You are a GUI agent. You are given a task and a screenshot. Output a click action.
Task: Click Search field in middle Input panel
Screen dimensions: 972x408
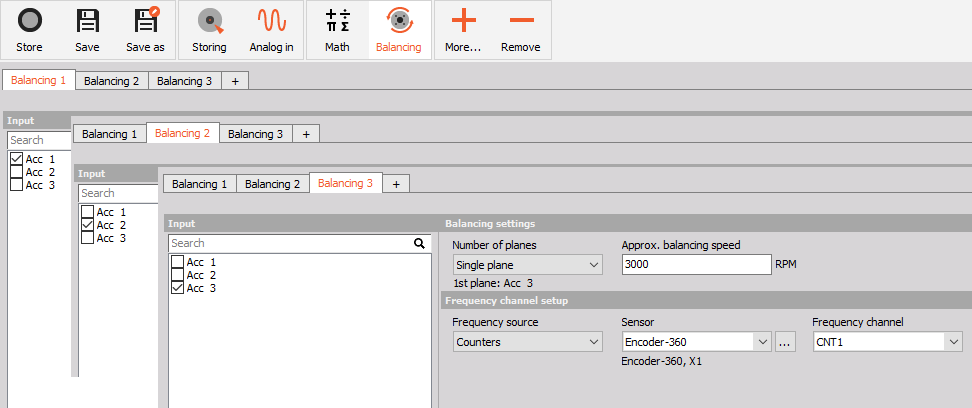click(118, 193)
